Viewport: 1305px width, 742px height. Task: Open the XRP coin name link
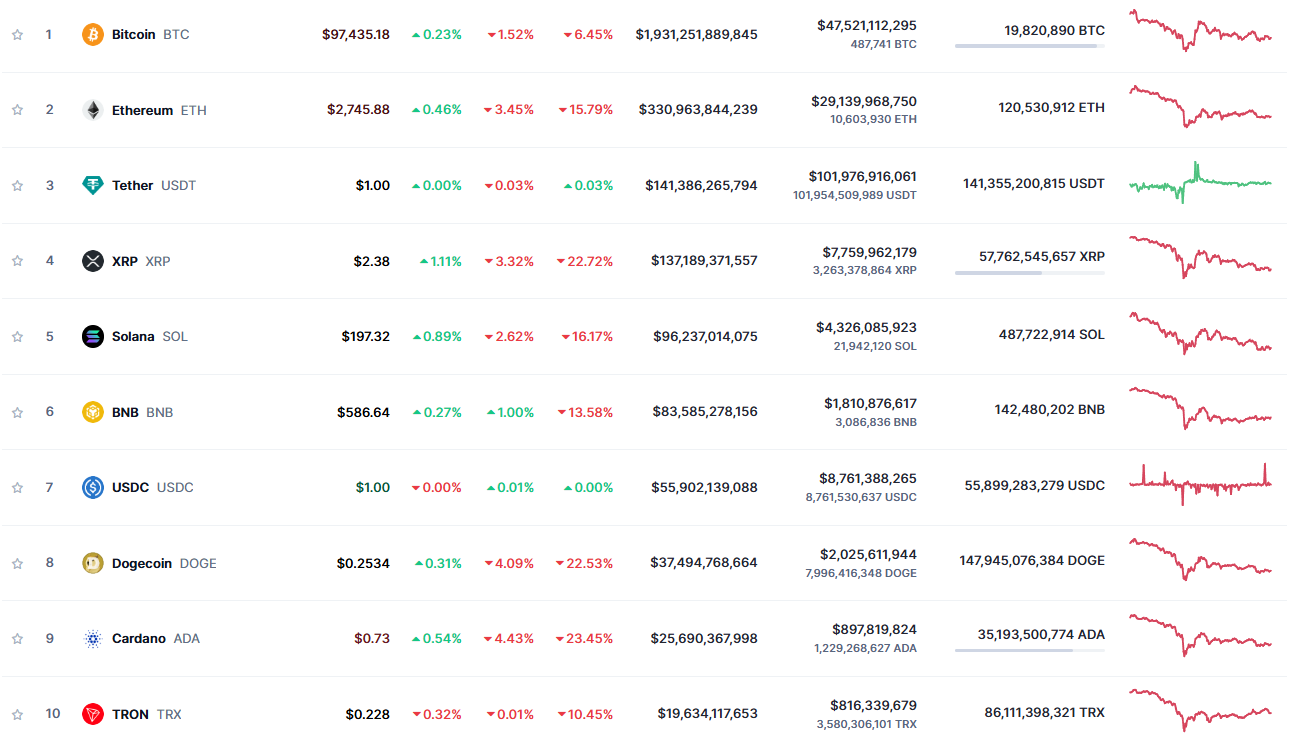125,261
